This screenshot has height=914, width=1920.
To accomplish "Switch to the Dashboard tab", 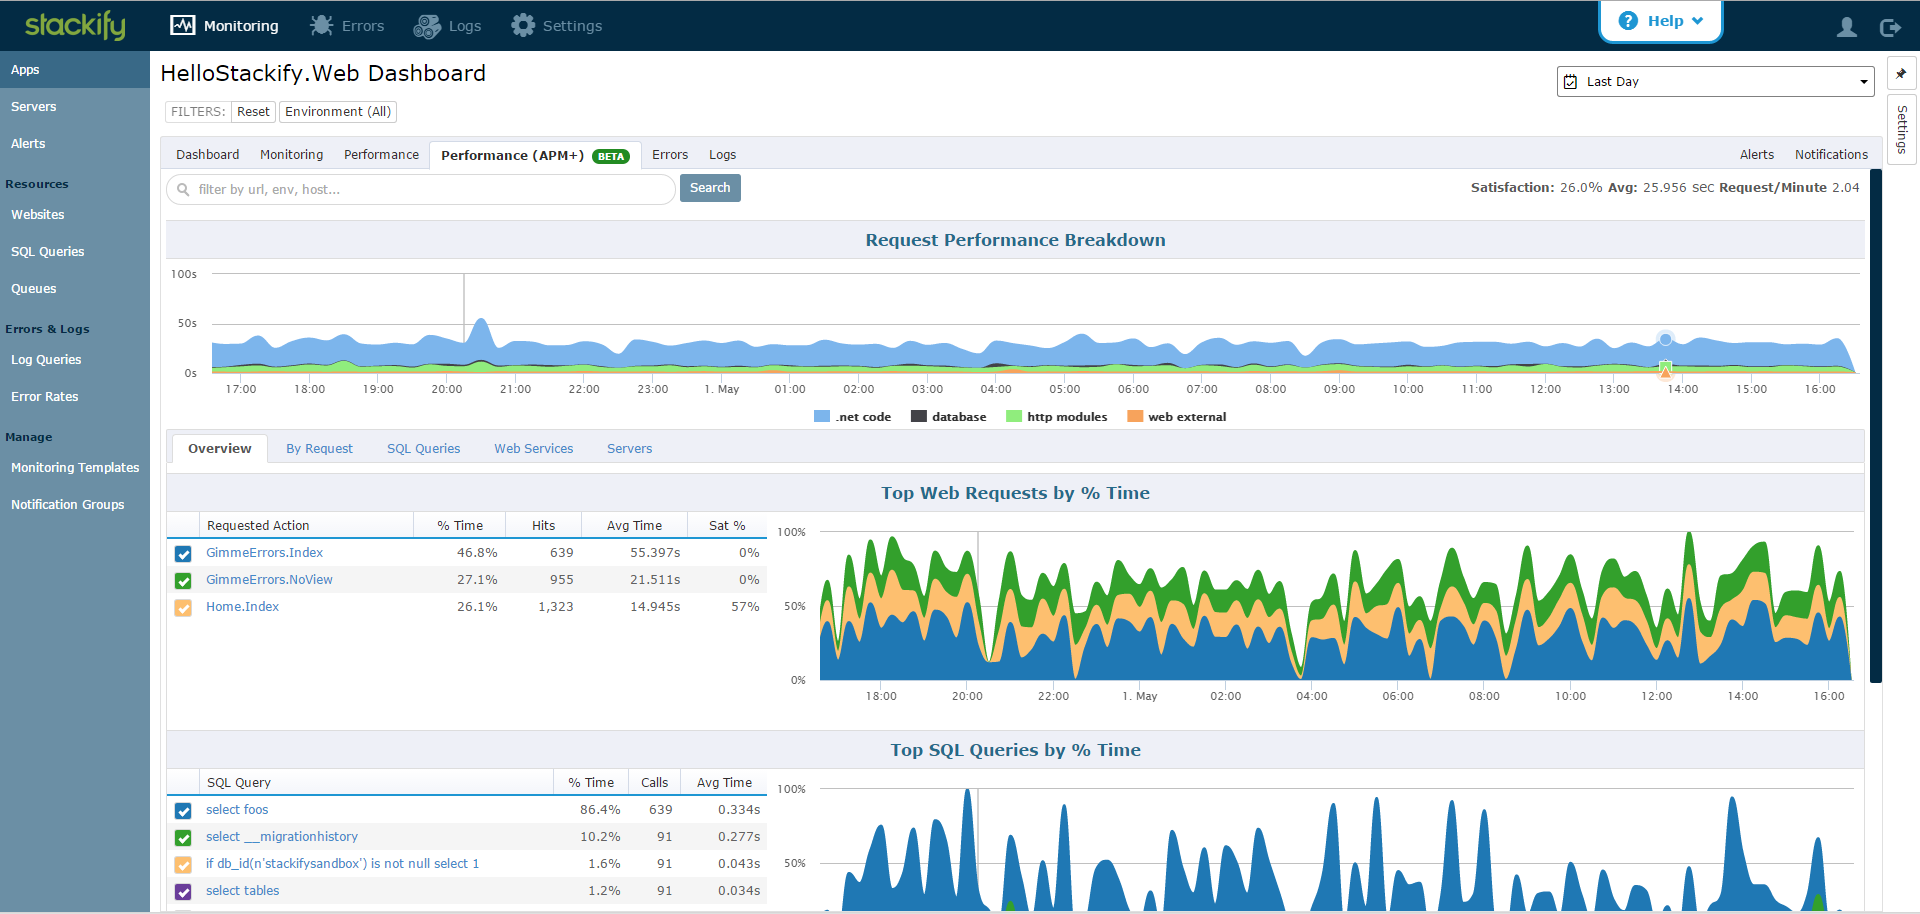I will point(208,155).
